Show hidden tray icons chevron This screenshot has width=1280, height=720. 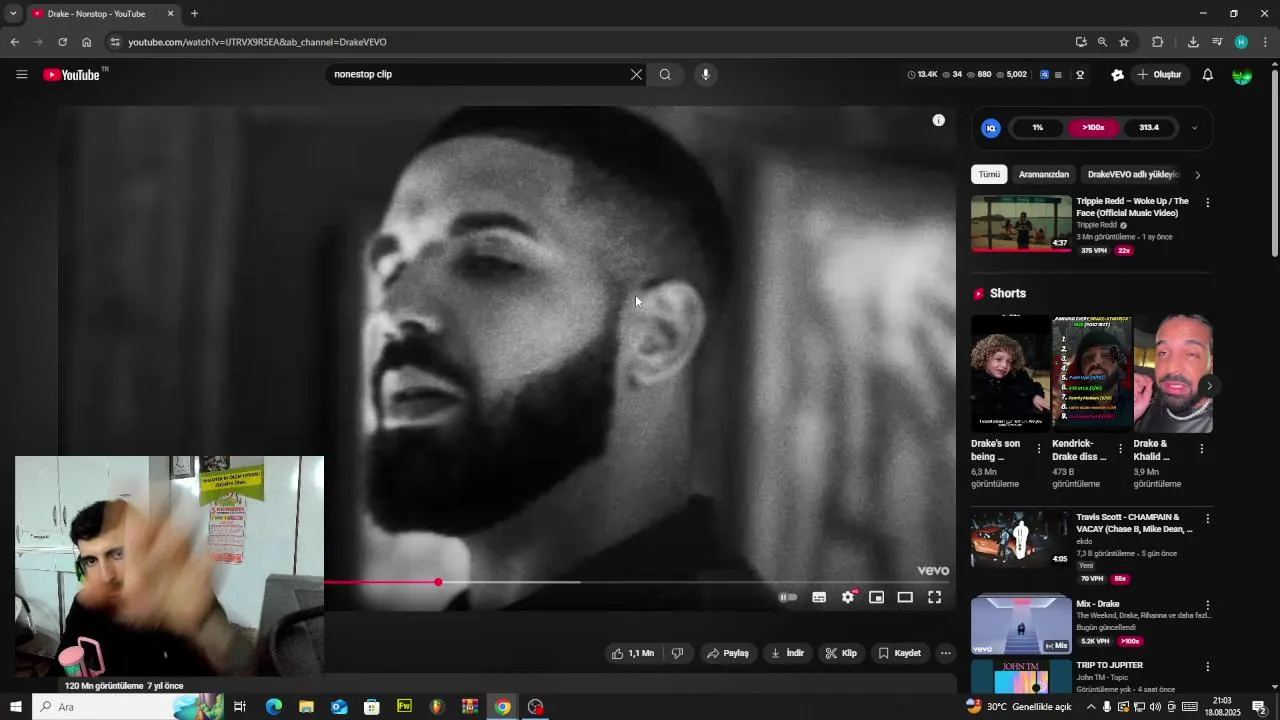1091,707
